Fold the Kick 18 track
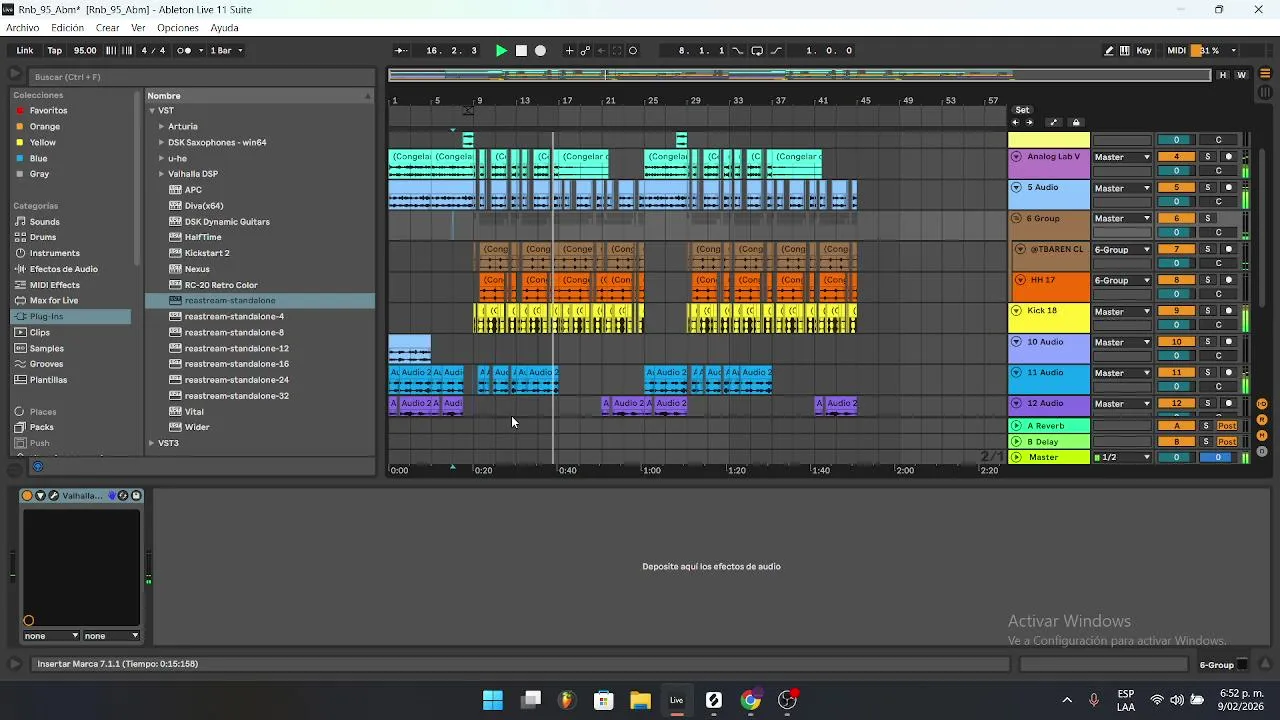 coord(1017,311)
